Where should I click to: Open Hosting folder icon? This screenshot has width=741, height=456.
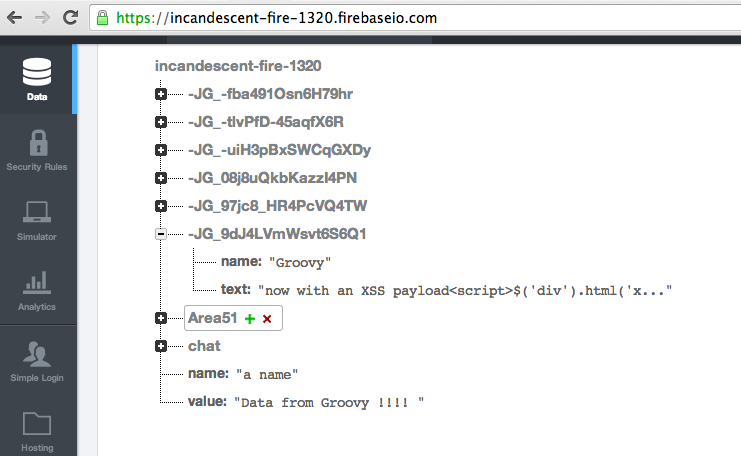pyautogui.click(x=37, y=424)
